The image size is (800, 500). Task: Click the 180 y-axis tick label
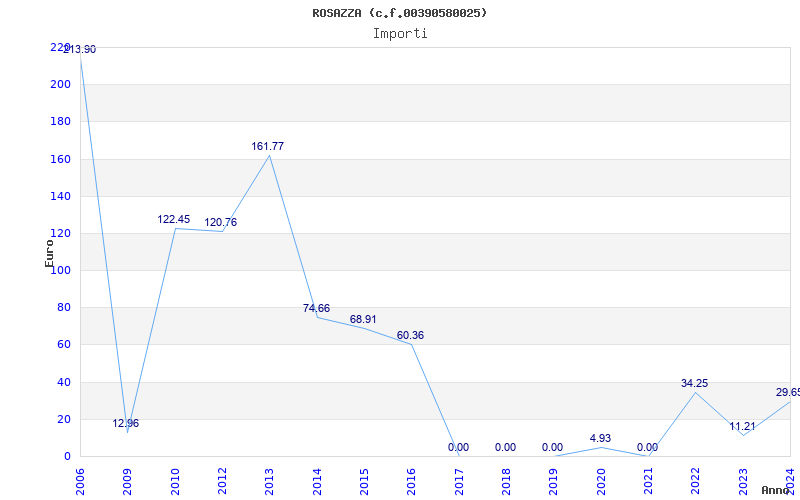click(60, 121)
